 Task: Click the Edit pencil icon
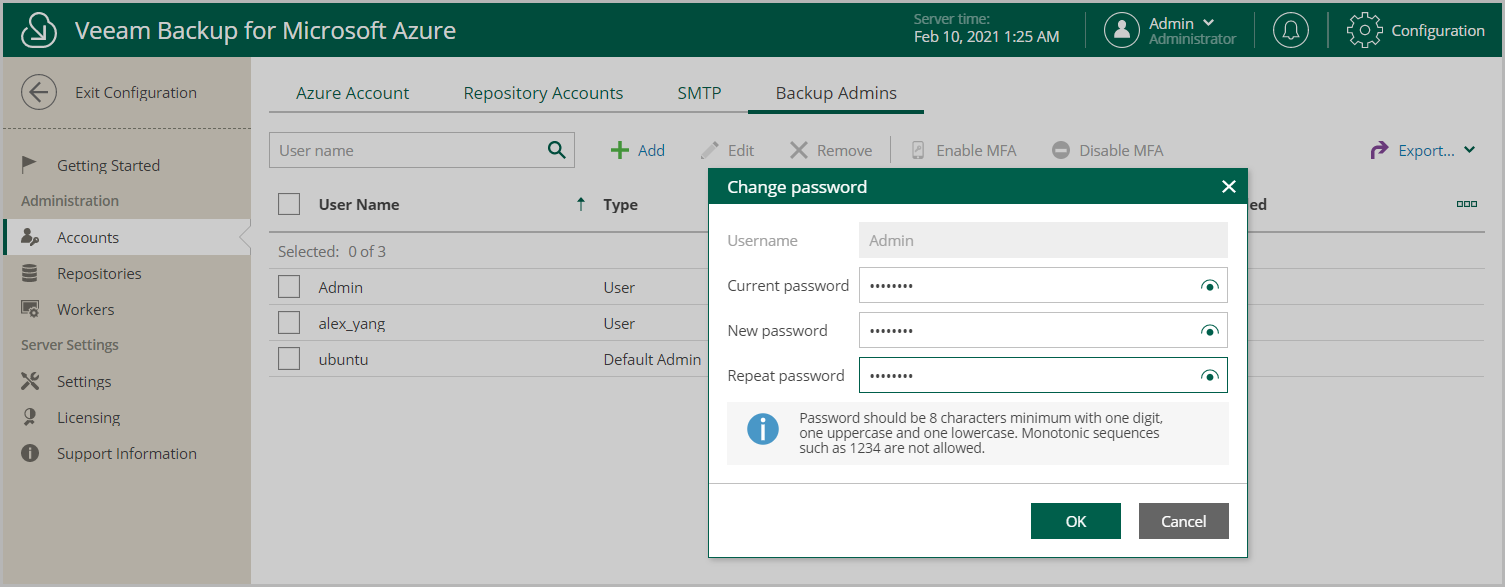(710, 150)
